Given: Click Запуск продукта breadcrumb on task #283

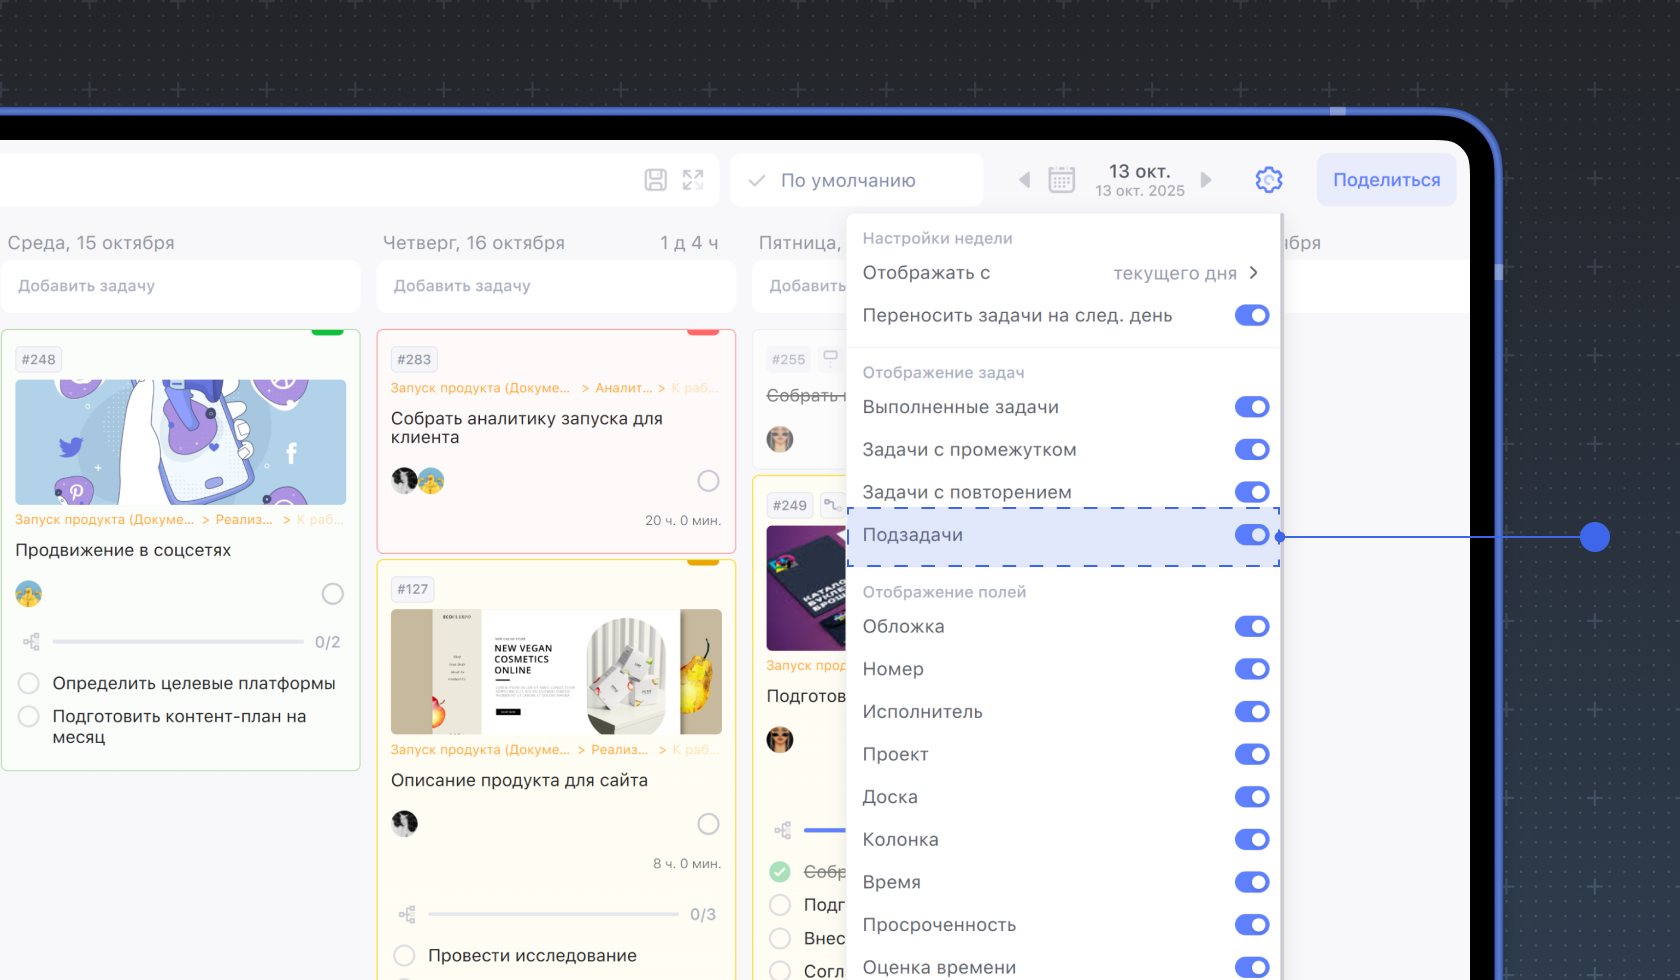Looking at the screenshot, I should 480,388.
